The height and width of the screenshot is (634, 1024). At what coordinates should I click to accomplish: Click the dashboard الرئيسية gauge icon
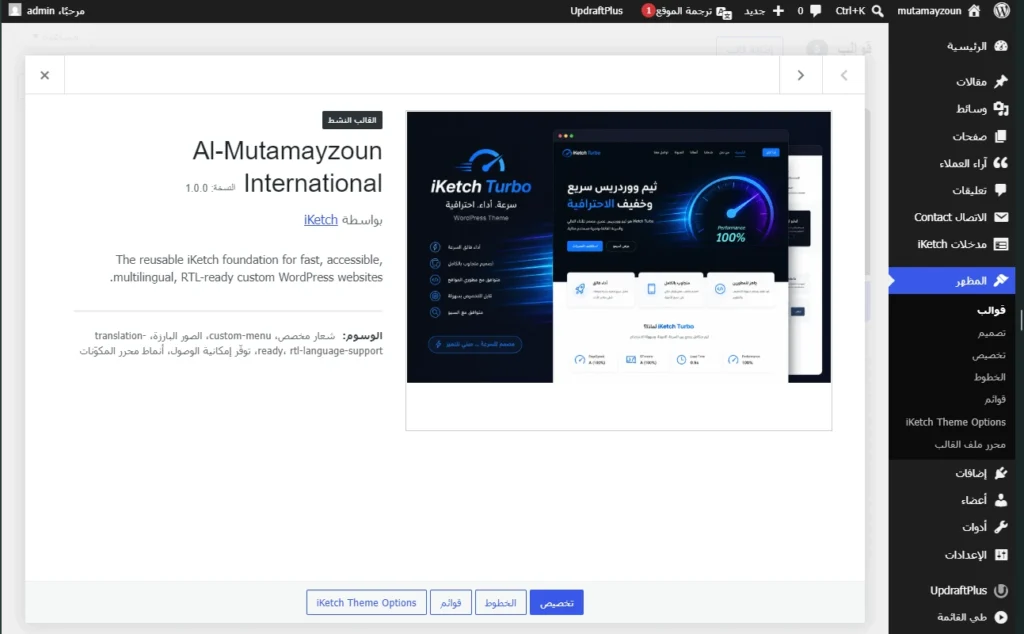click(x=1000, y=46)
